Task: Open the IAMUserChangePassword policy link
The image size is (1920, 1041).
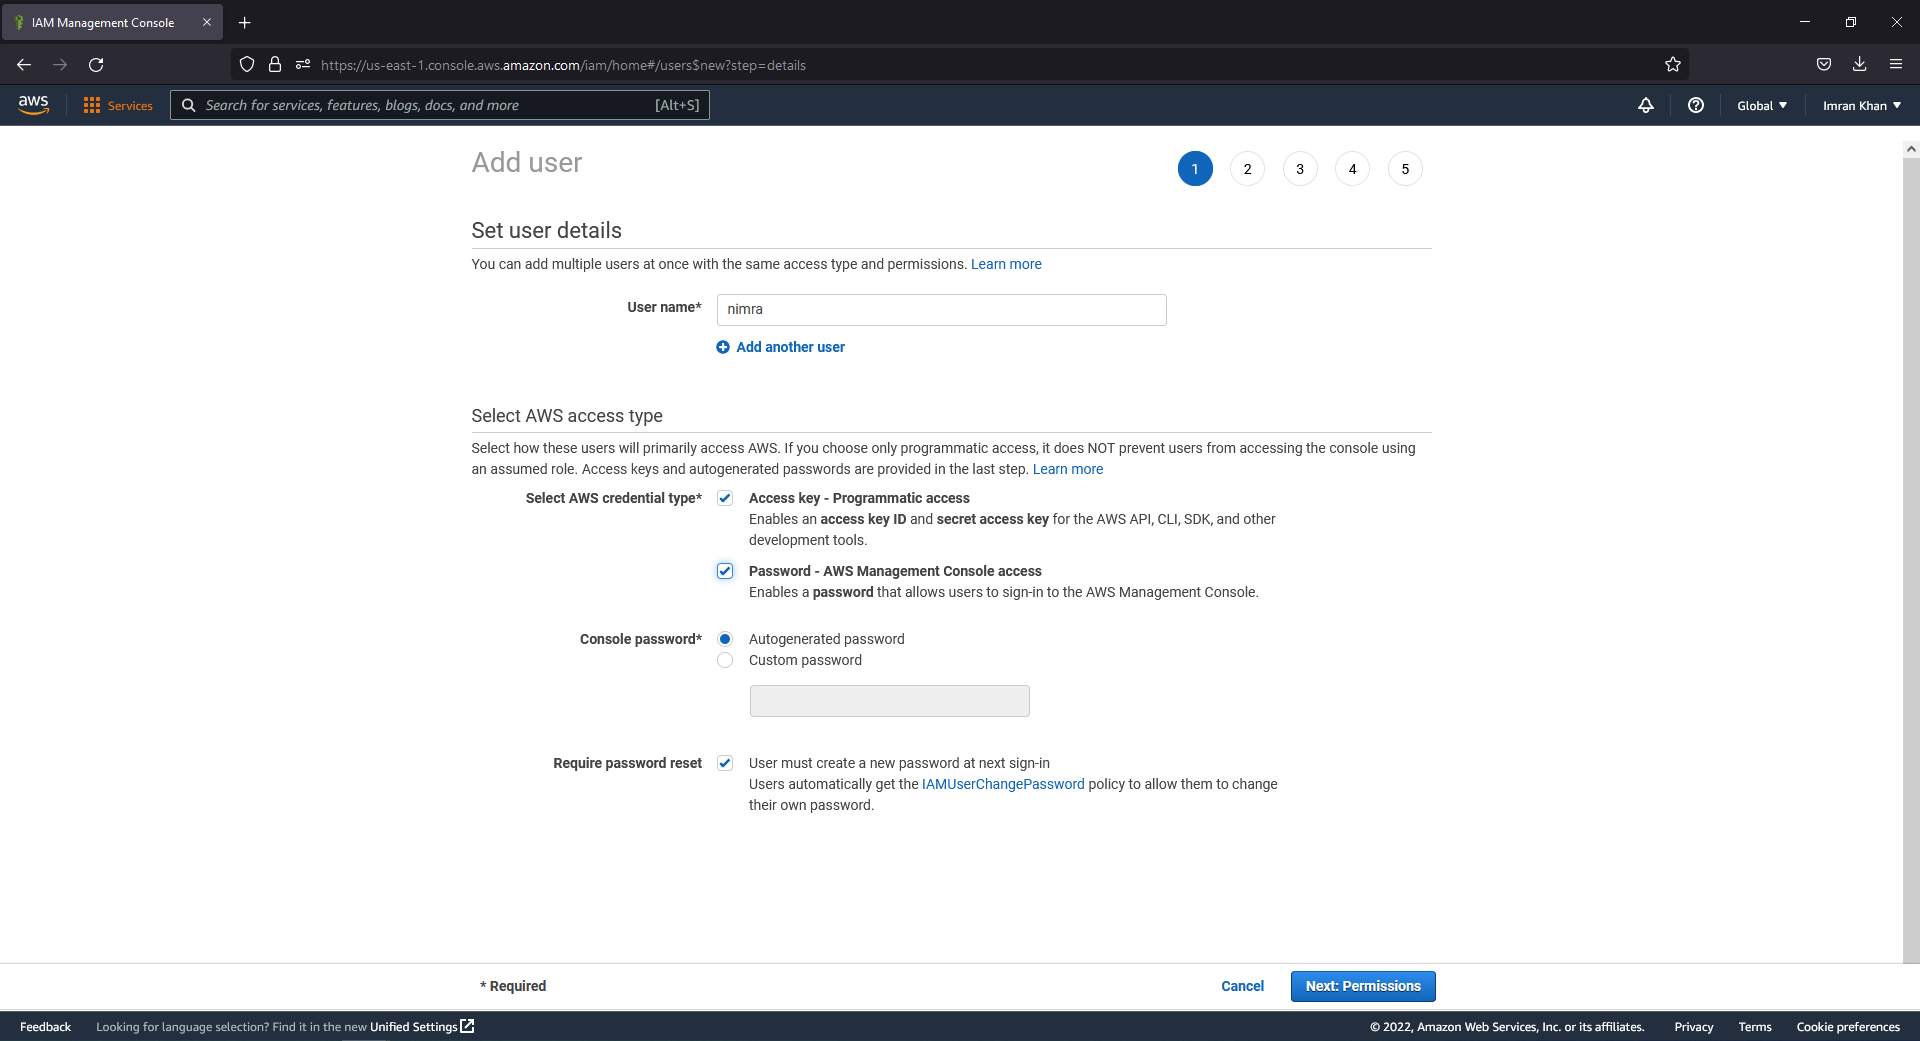Action: [1003, 784]
